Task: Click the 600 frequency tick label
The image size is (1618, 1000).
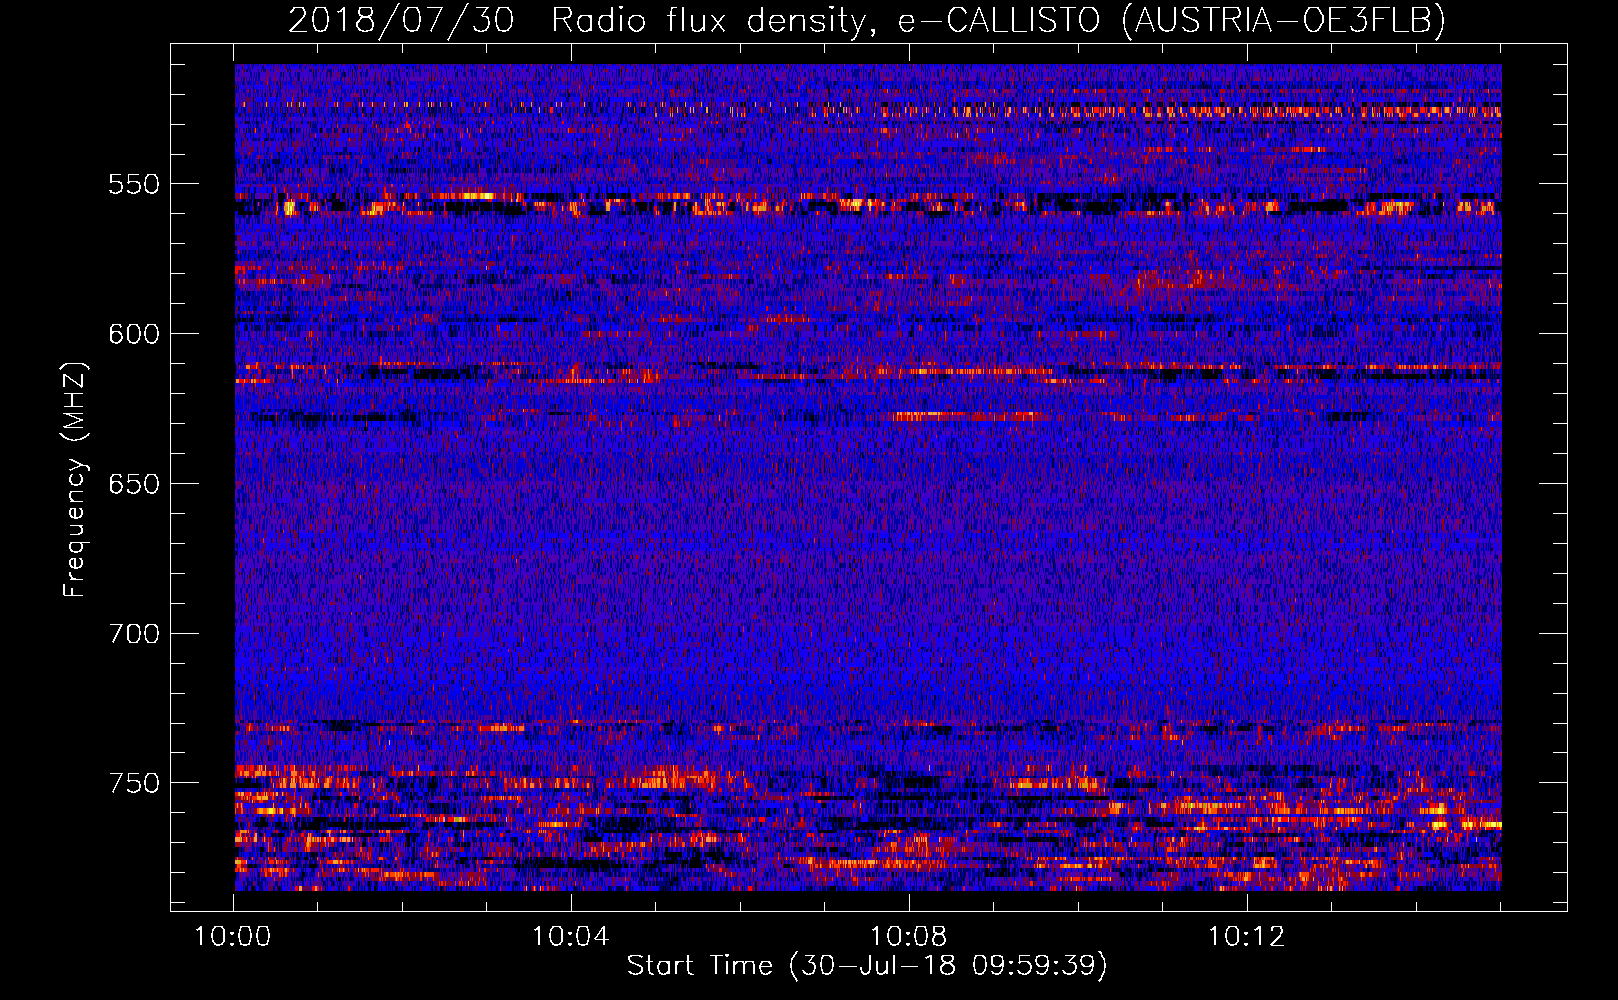Action: coord(134,334)
